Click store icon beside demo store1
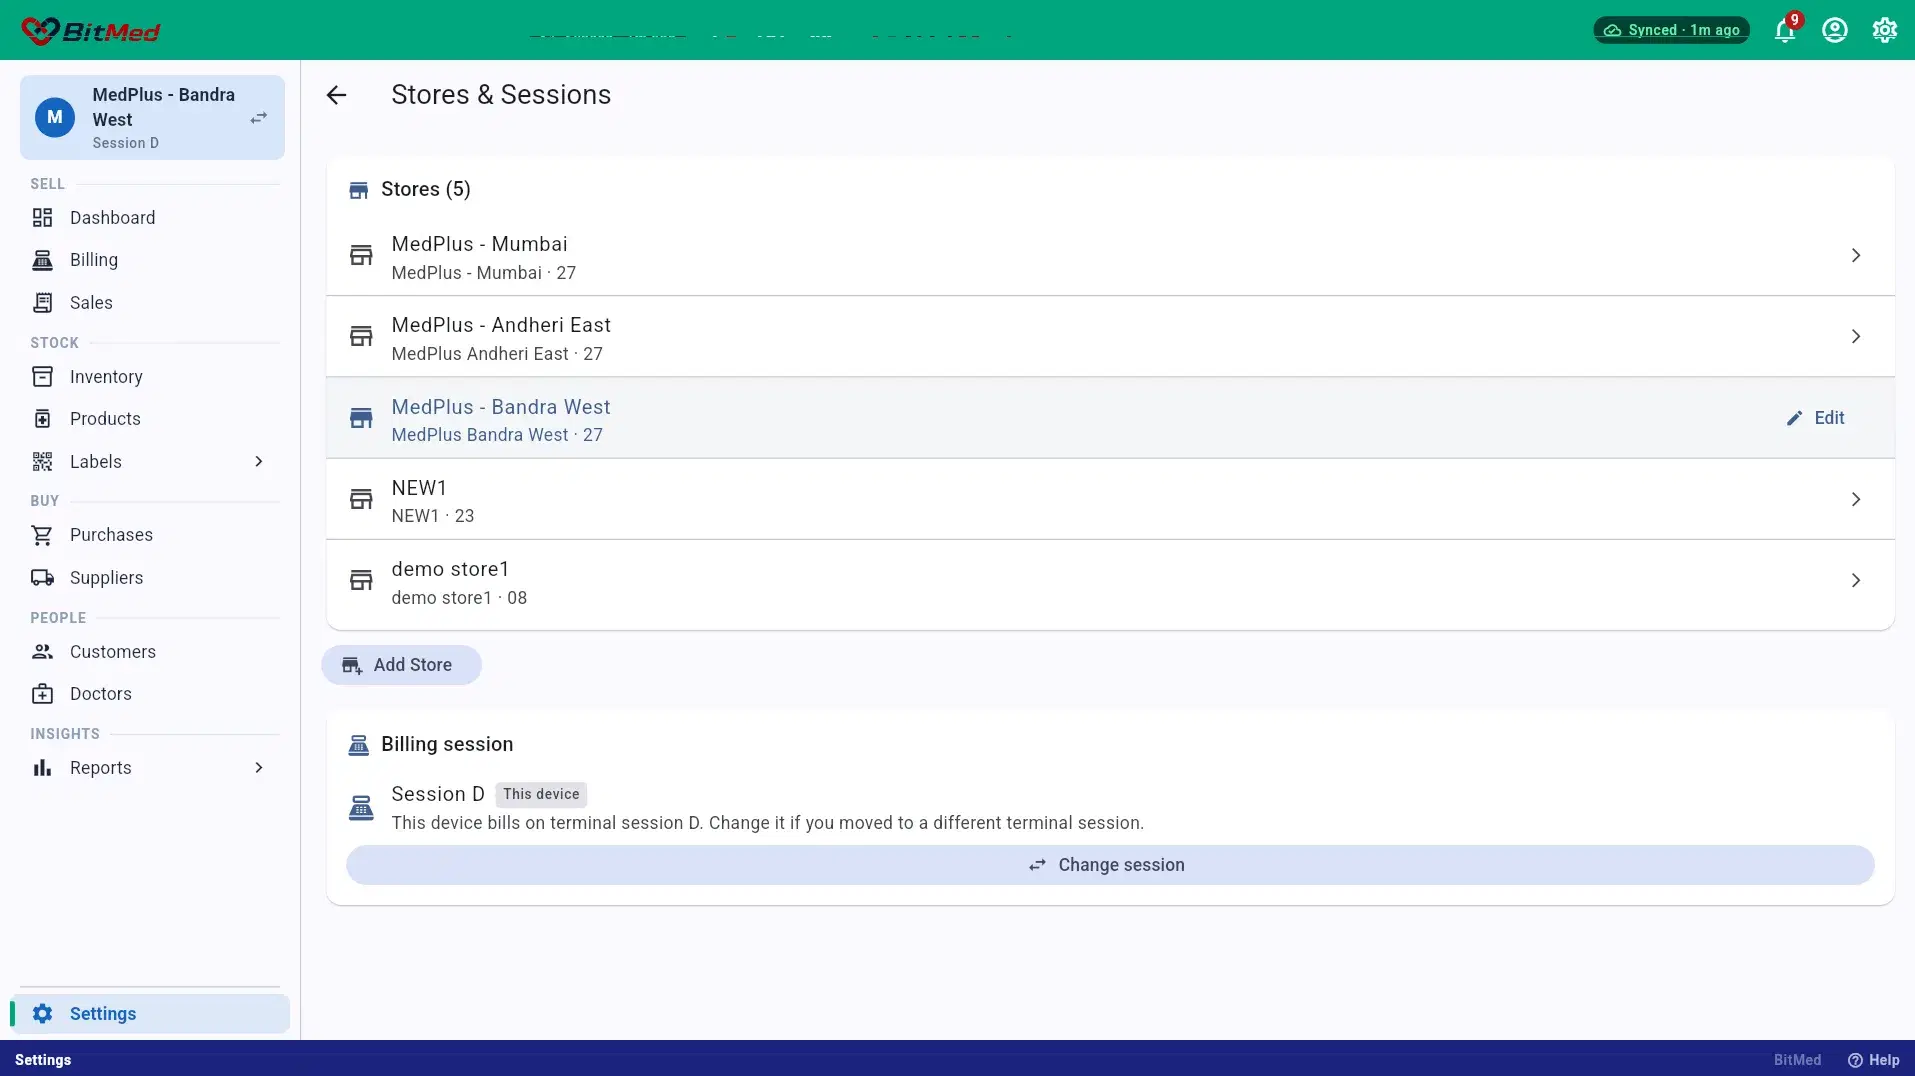Viewport: 1915px width, 1076px height. 361,581
